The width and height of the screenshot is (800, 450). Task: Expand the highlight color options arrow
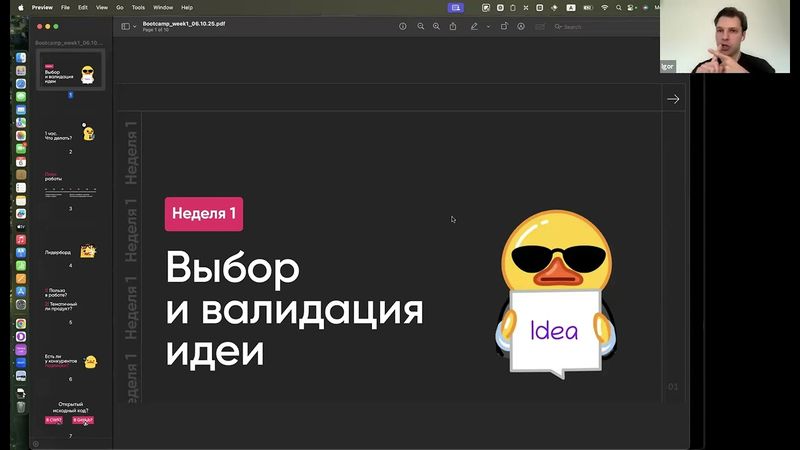tap(488, 27)
